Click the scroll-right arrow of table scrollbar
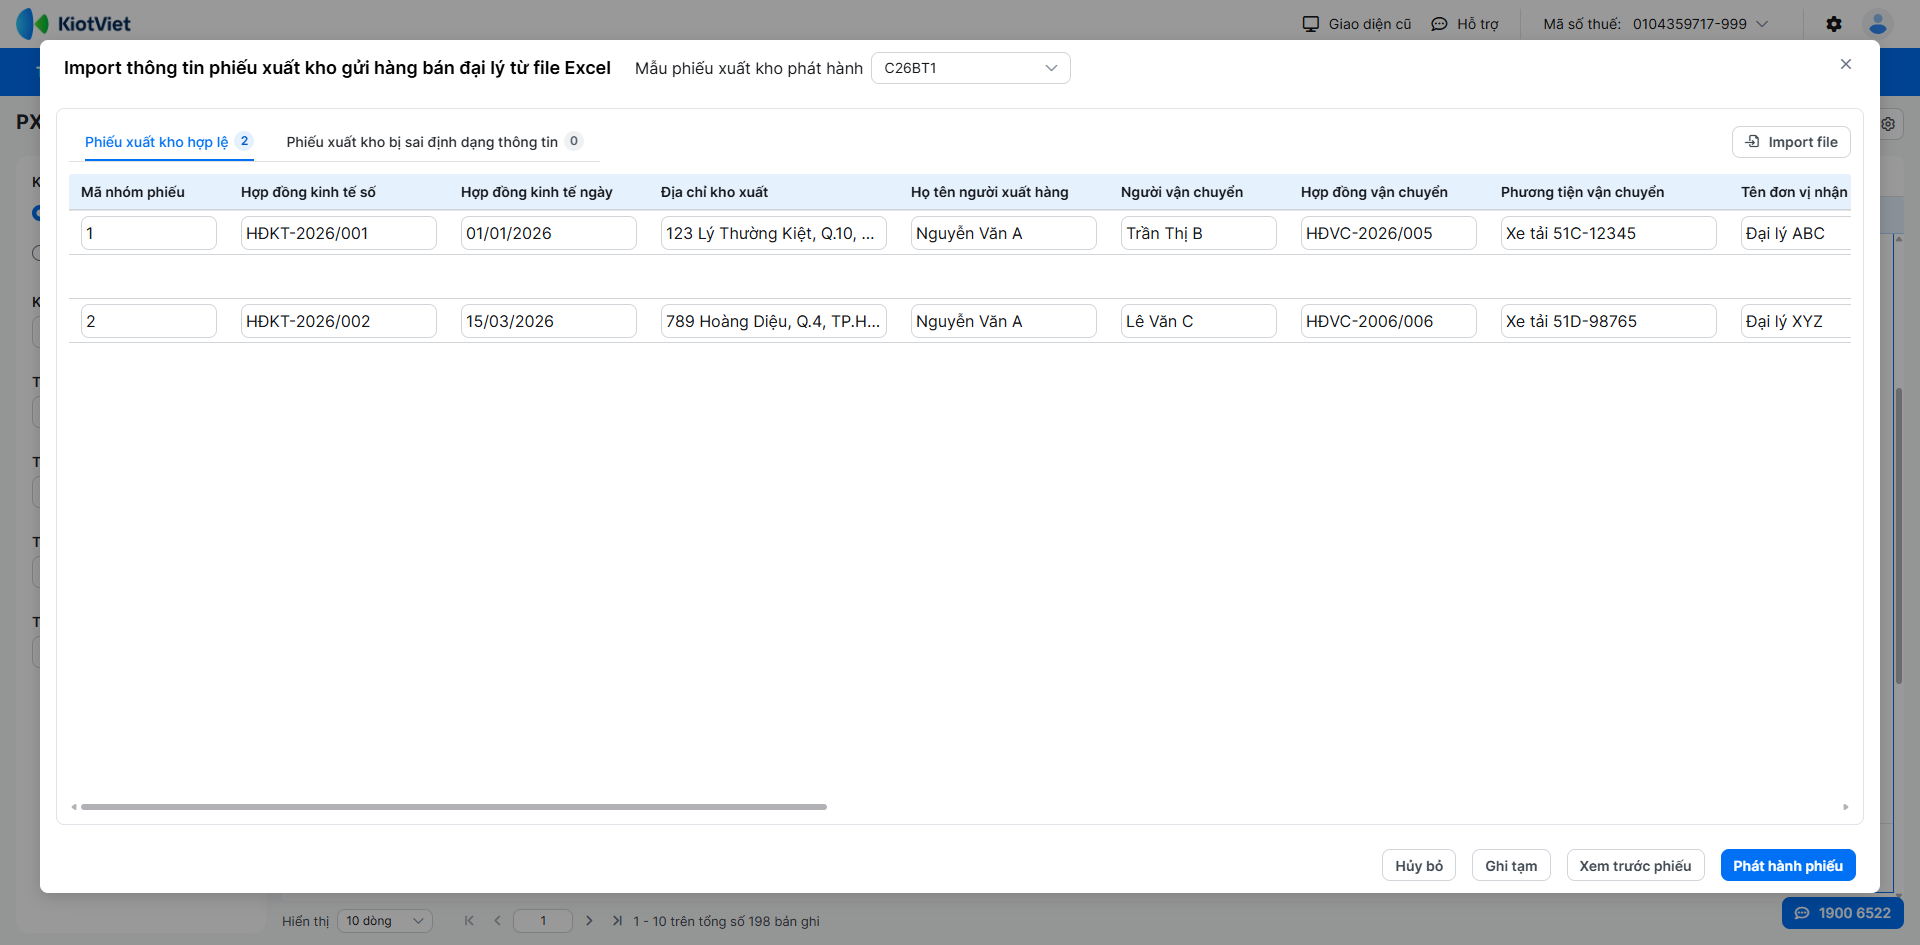 pos(1846,807)
